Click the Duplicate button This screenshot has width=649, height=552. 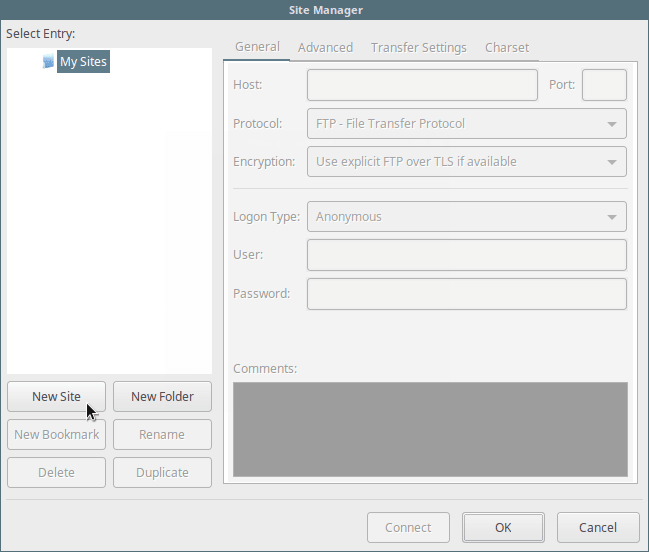coord(162,472)
